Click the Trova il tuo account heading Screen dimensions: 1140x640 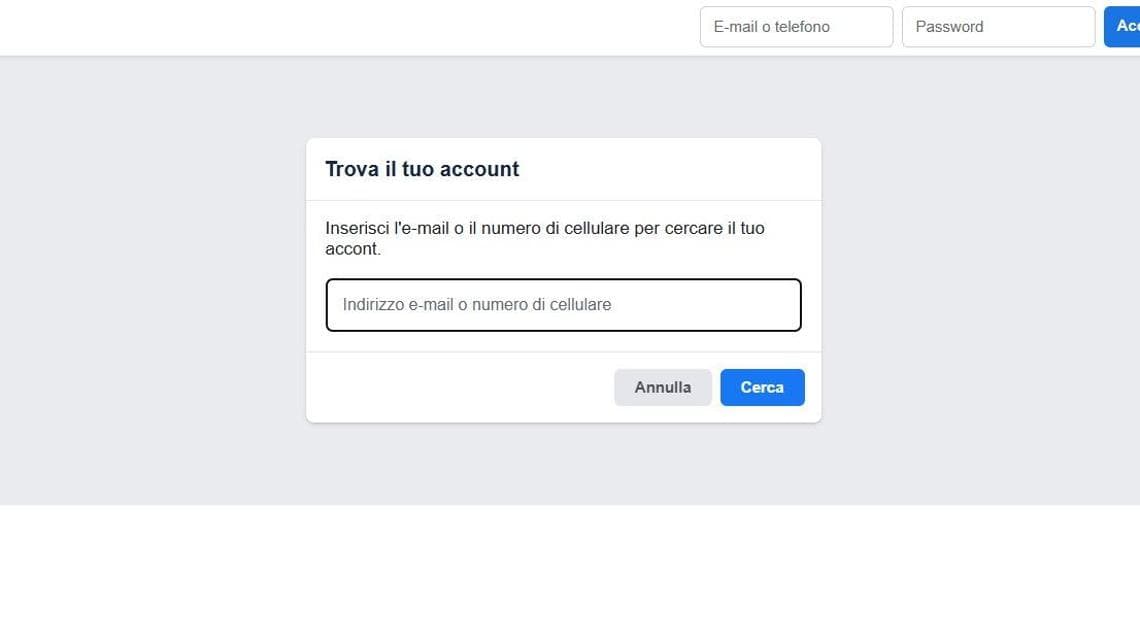click(422, 169)
